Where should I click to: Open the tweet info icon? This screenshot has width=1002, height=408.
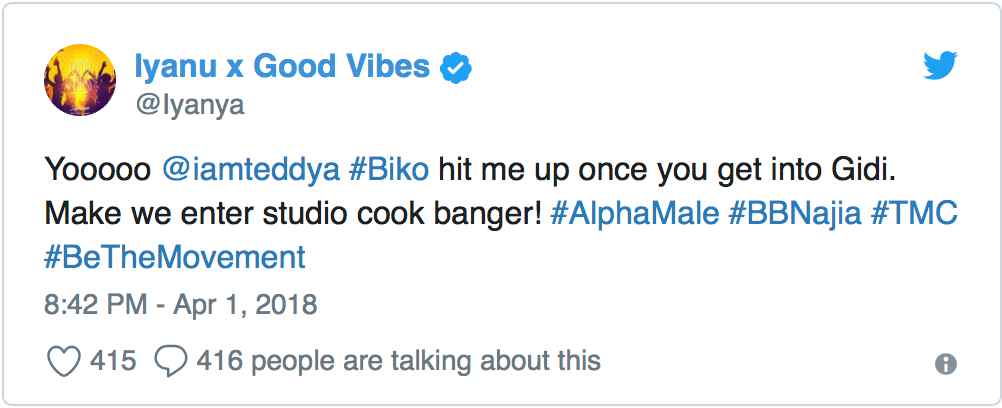(x=945, y=364)
